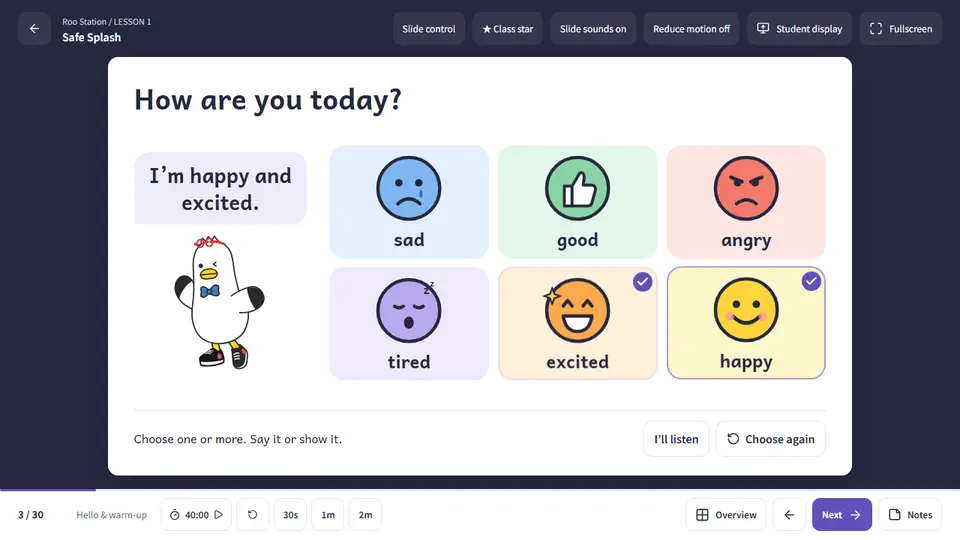This screenshot has width=960, height=540.
Task: Click the "Safe Splash" lesson title
Action: pyautogui.click(x=91, y=37)
